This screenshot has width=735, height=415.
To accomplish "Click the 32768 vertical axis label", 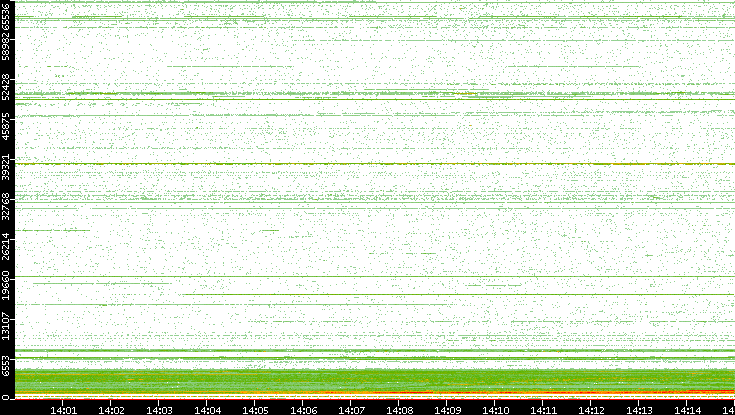I will point(6,206).
